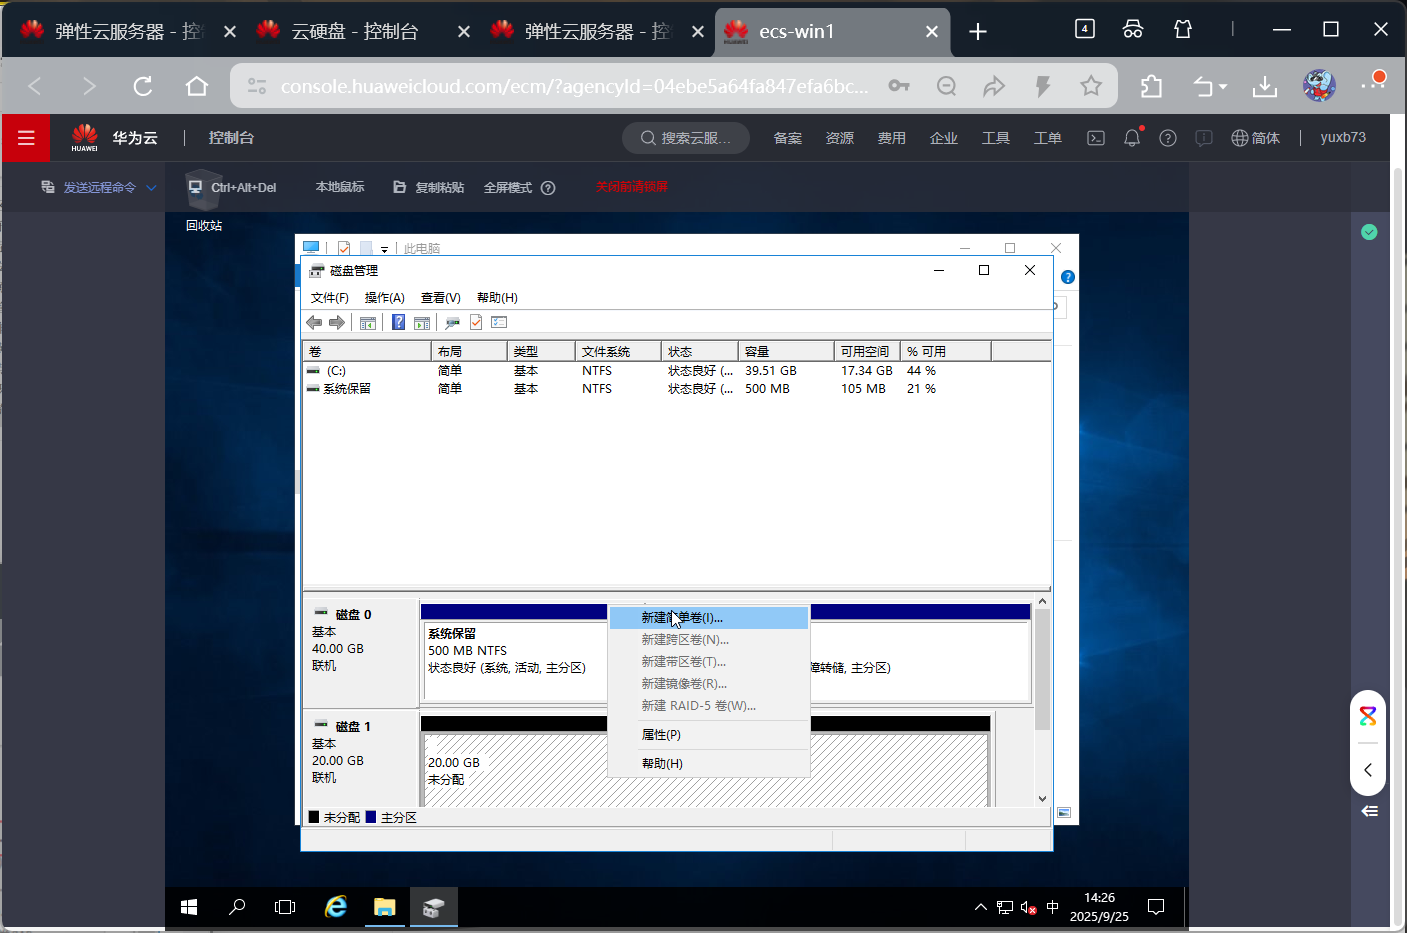Click the Back arrow in Disk Management toolbar
Image resolution: width=1407 pixels, height=933 pixels.
point(314,322)
